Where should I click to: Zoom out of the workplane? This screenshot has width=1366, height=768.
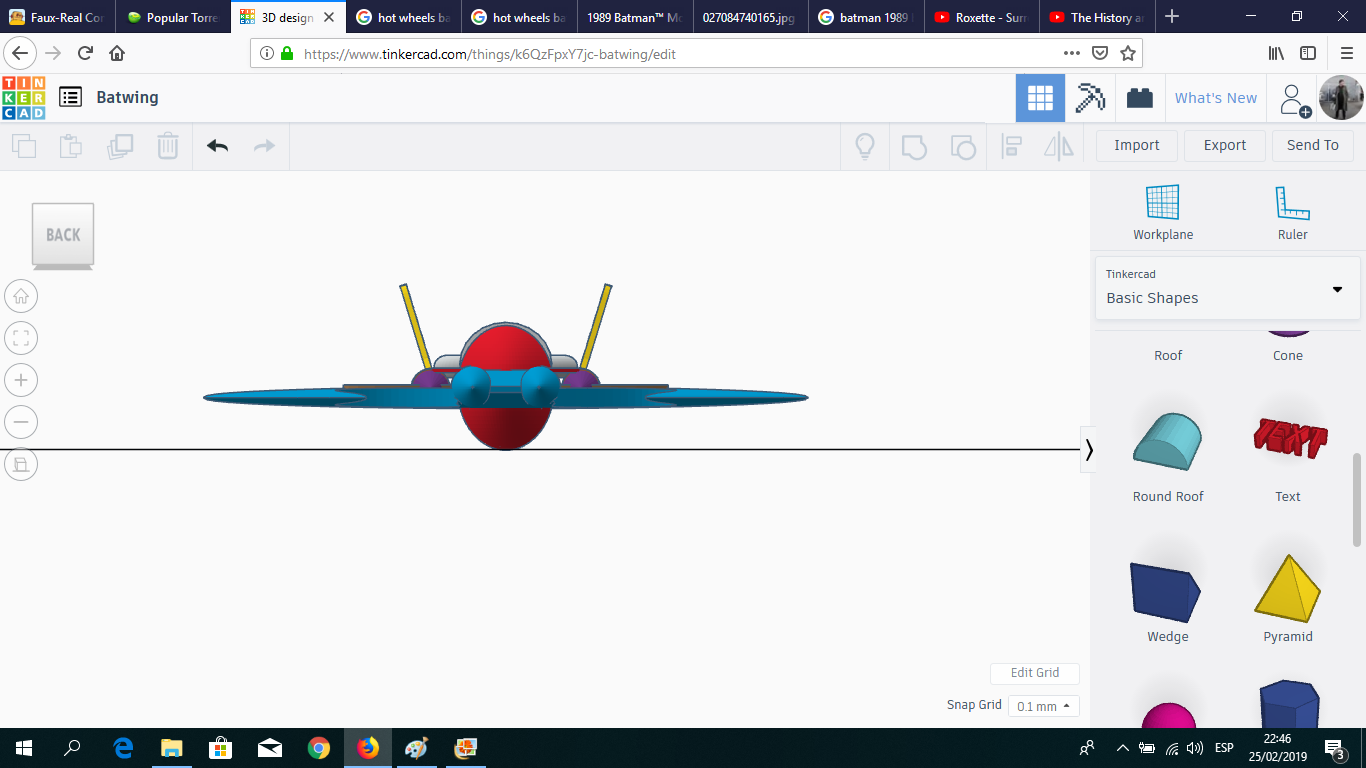[21, 422]
